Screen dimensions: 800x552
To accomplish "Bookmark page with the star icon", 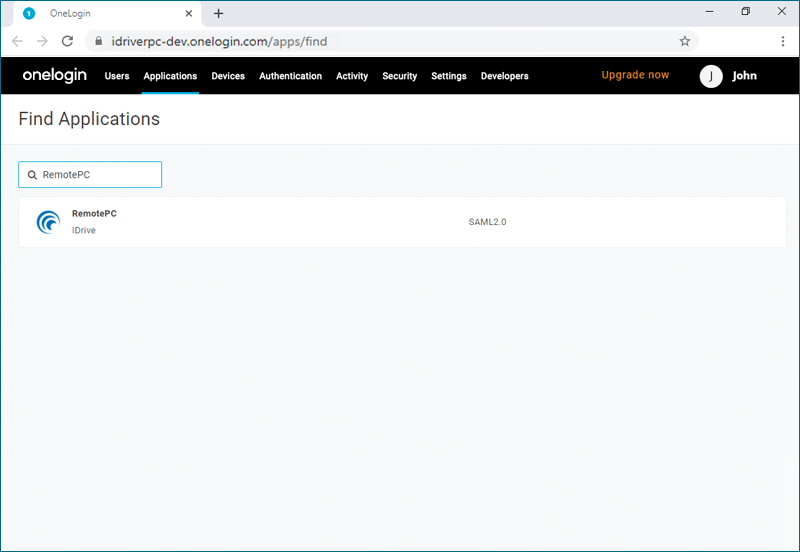I will 685,41.
